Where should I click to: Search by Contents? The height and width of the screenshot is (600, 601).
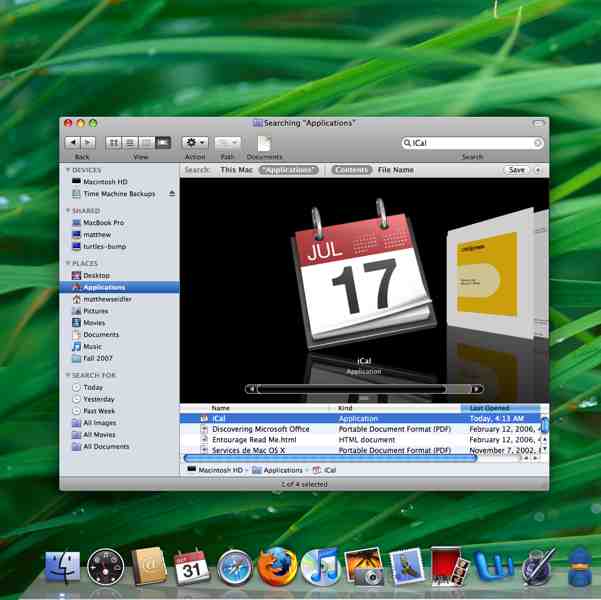351,170
